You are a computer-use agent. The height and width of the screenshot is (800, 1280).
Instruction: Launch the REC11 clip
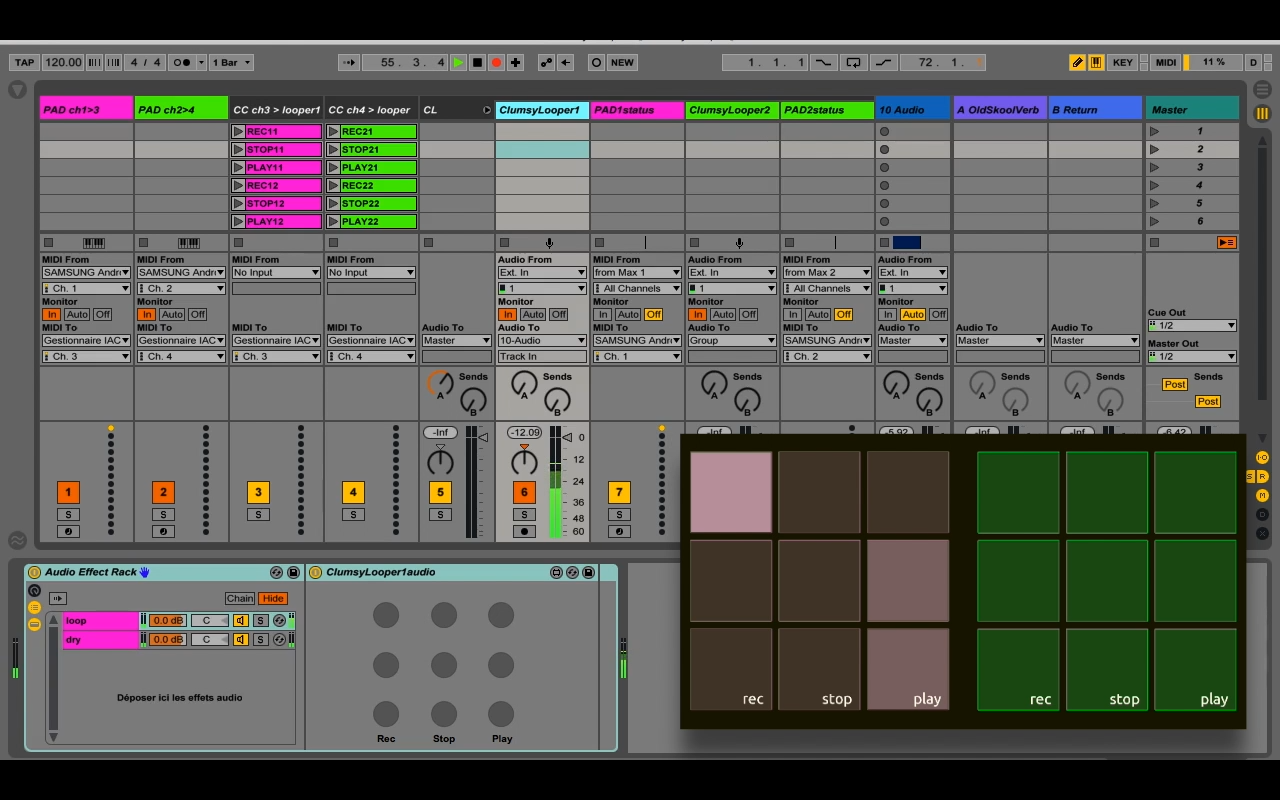tap(238, 131)
